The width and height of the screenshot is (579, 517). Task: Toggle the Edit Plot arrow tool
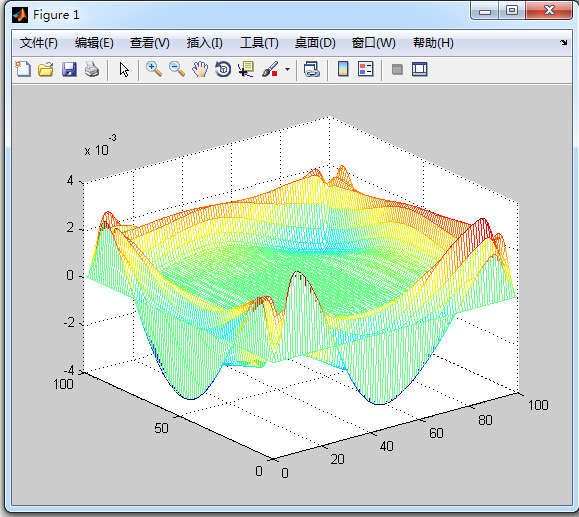pos(124,69)
